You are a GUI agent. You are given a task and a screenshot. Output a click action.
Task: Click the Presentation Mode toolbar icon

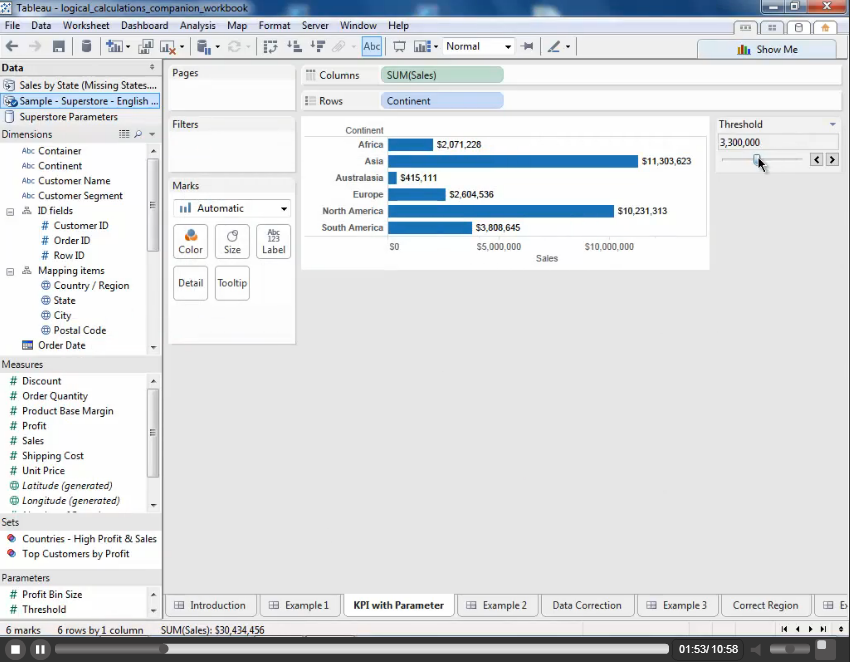tap(399, 46)
